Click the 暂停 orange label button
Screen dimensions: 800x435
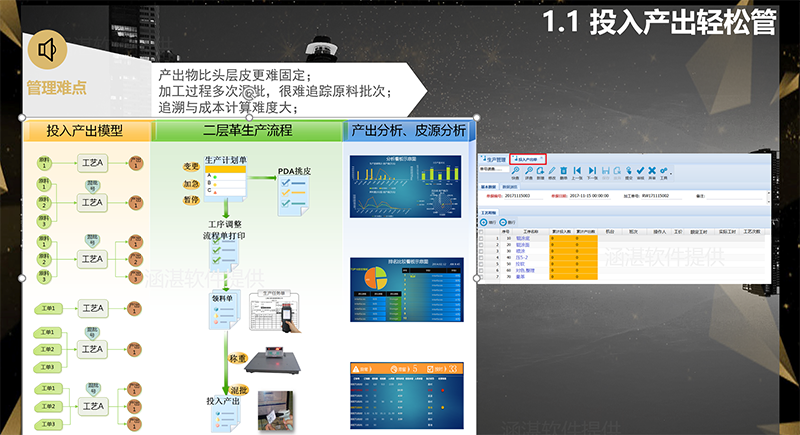(191, 200)
